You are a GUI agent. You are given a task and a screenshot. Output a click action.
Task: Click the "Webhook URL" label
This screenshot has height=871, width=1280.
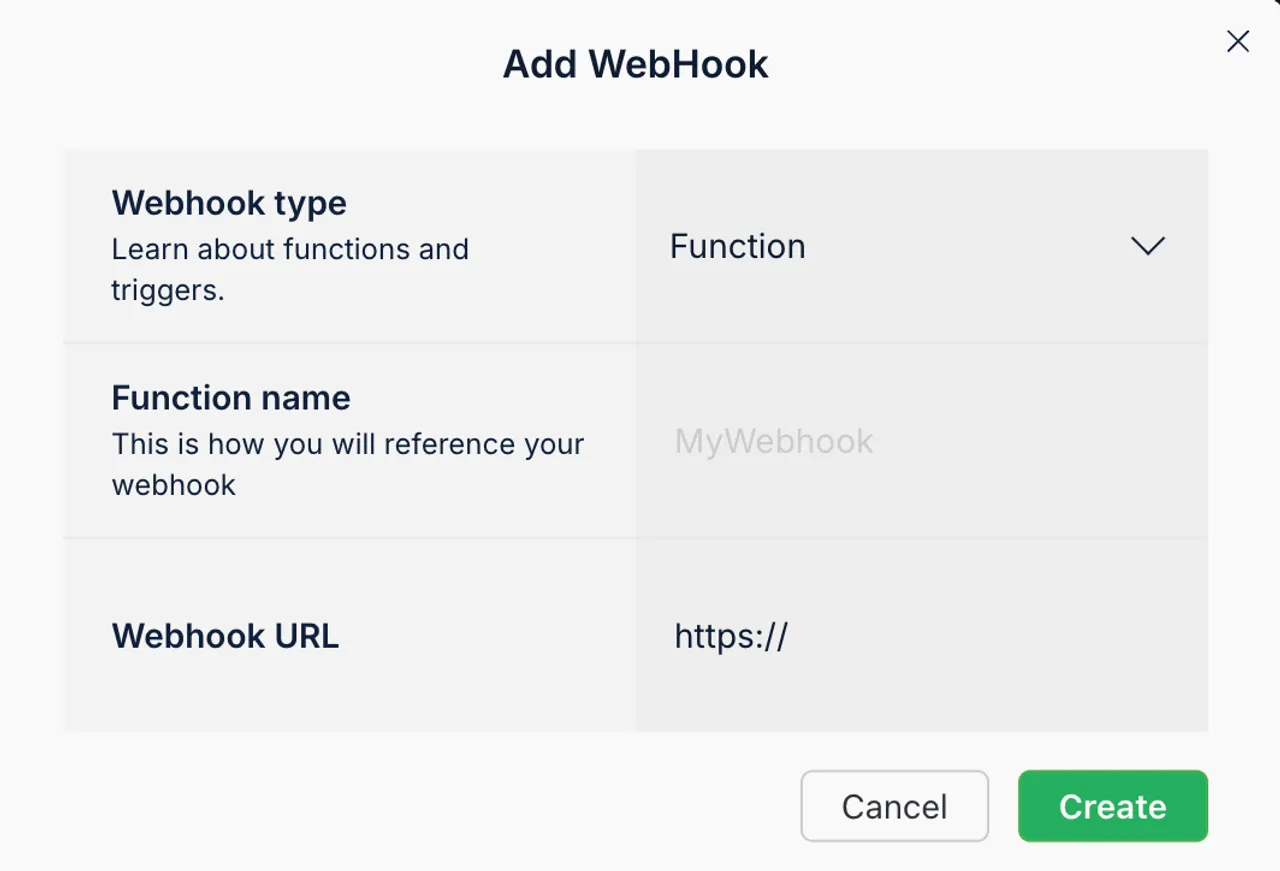225,636
